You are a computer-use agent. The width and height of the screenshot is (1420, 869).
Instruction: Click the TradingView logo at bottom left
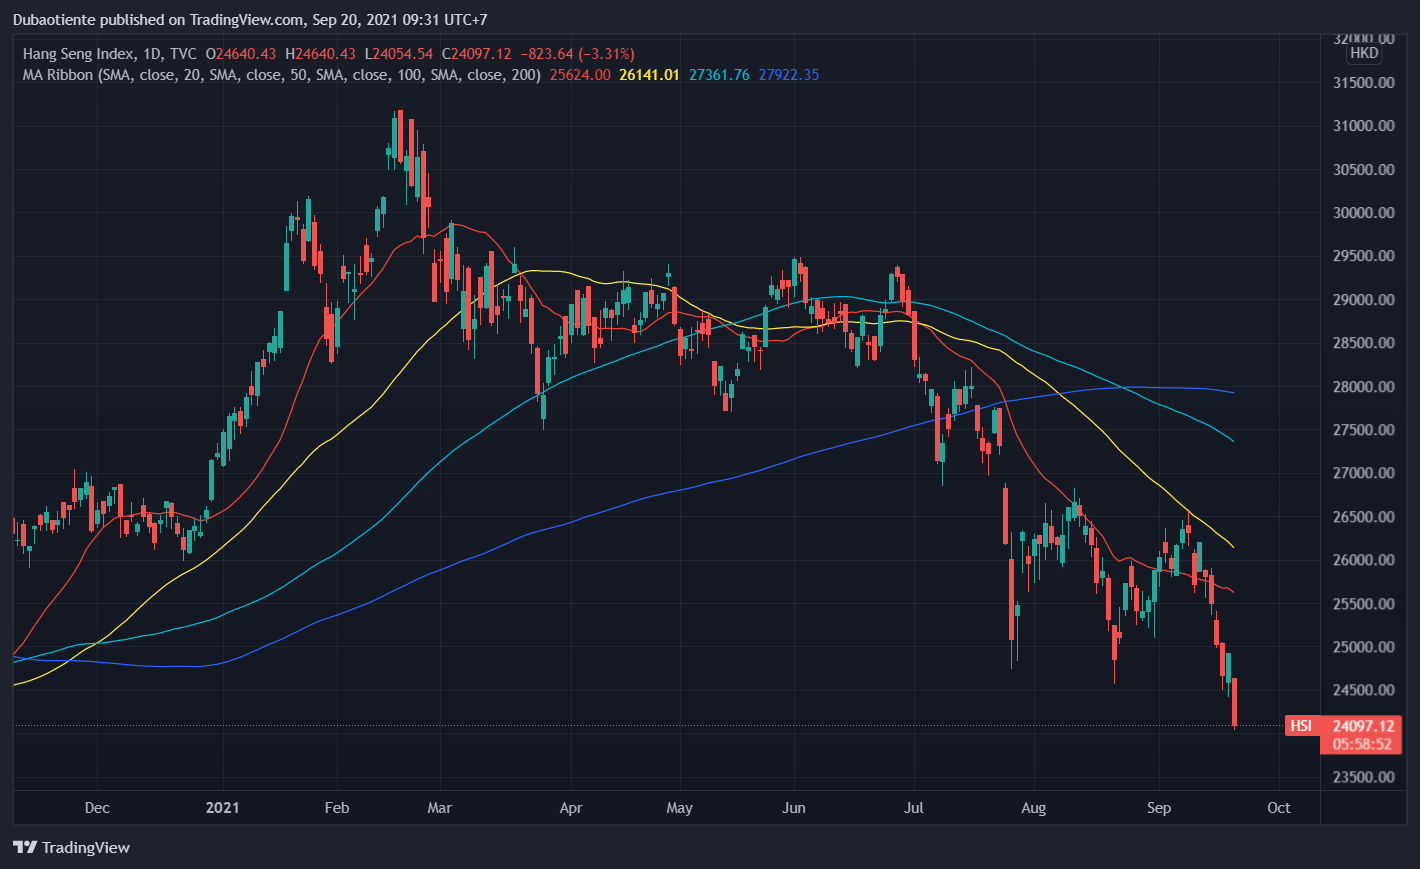point(72,847)
